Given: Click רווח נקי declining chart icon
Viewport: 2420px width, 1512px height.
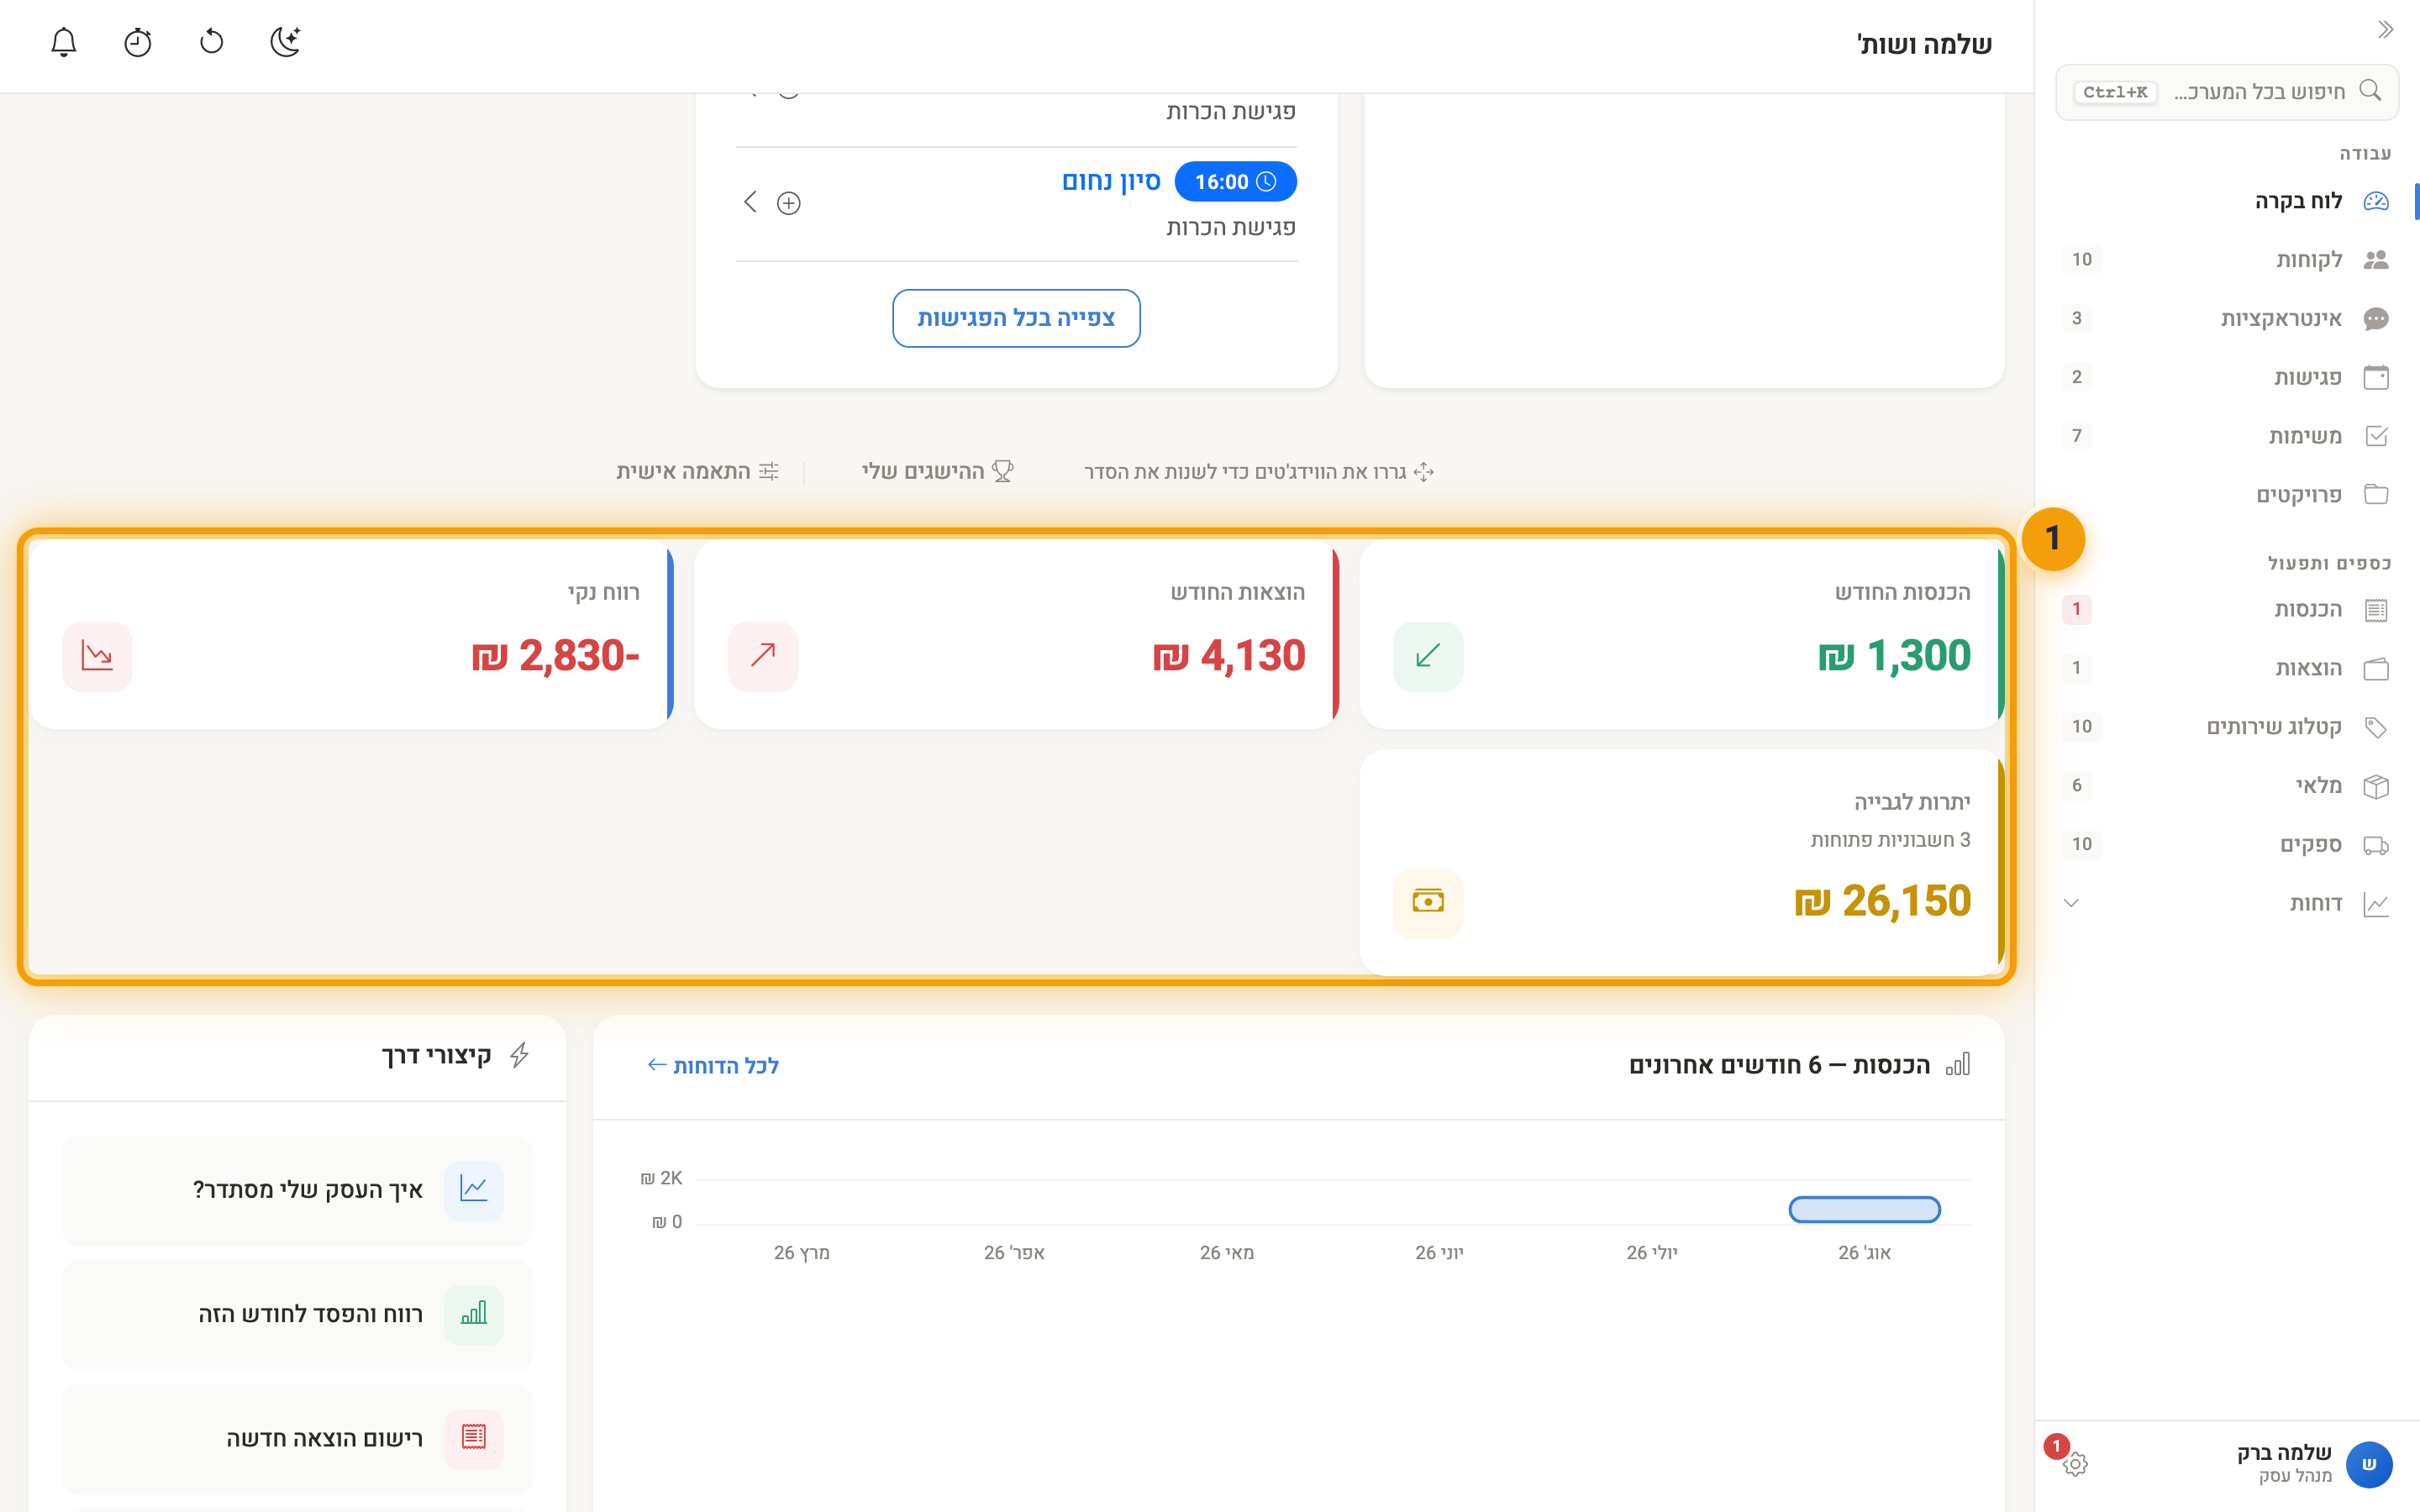Looking at the screenshot, I should point(97,656).
